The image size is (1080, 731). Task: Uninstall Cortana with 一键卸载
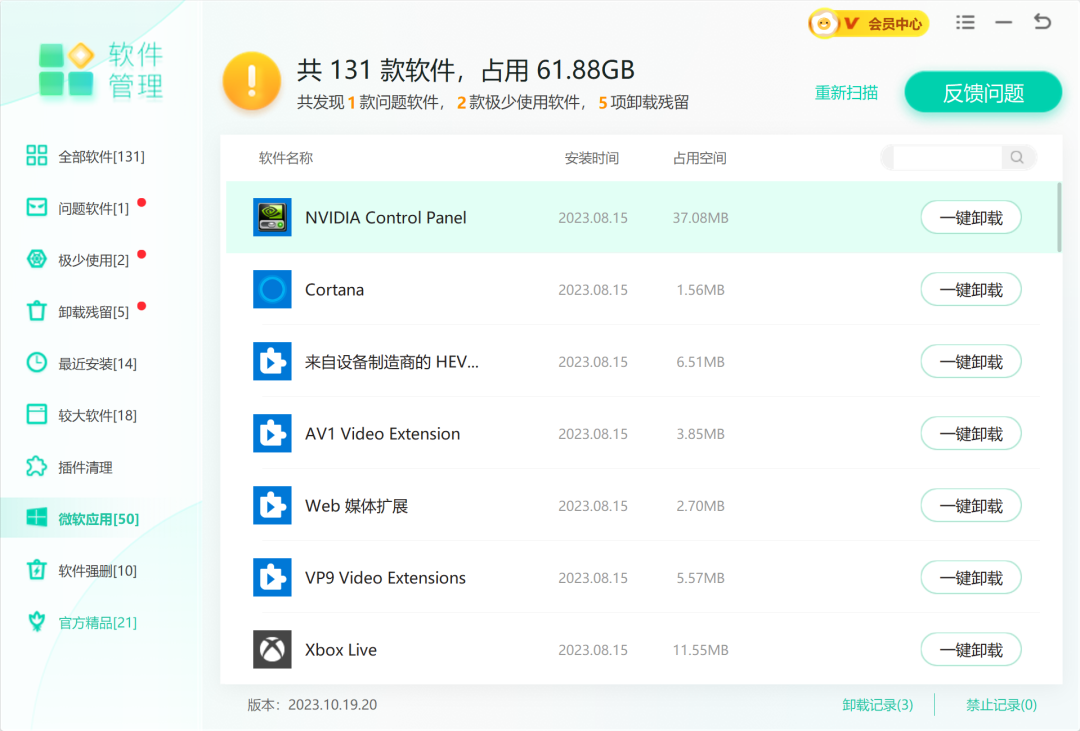click(971, 289)
